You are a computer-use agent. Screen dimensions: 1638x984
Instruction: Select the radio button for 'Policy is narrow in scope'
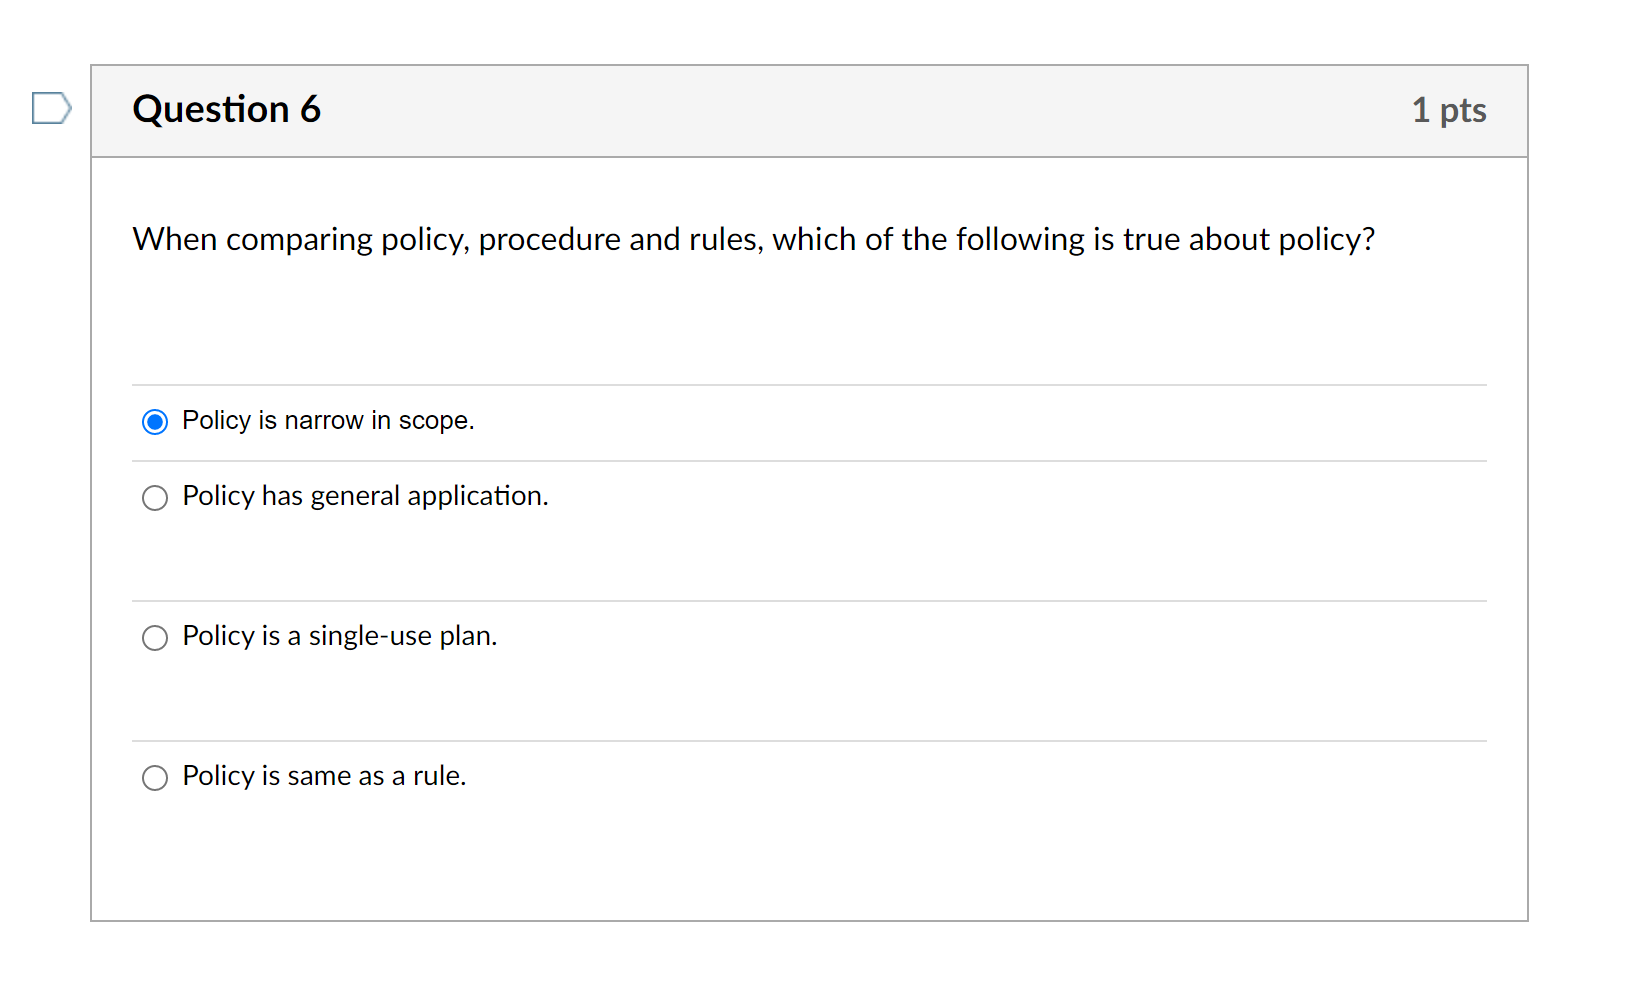155,422
